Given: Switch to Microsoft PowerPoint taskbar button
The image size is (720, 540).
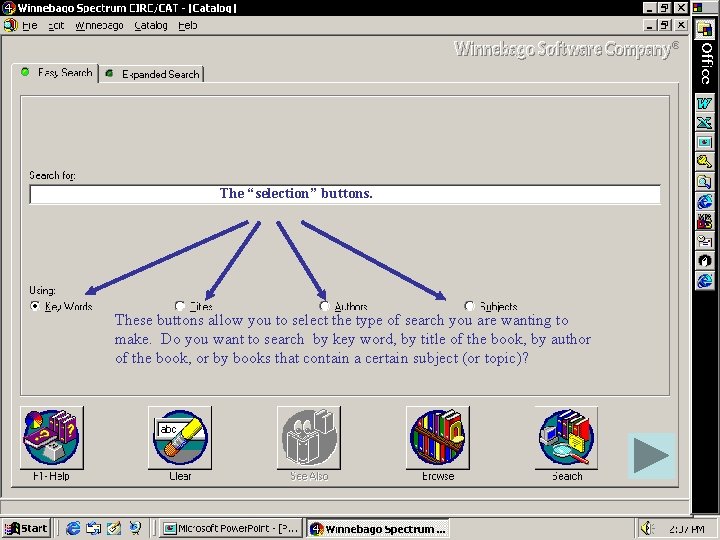Looking at the screenshot, I should pos(231,529).
